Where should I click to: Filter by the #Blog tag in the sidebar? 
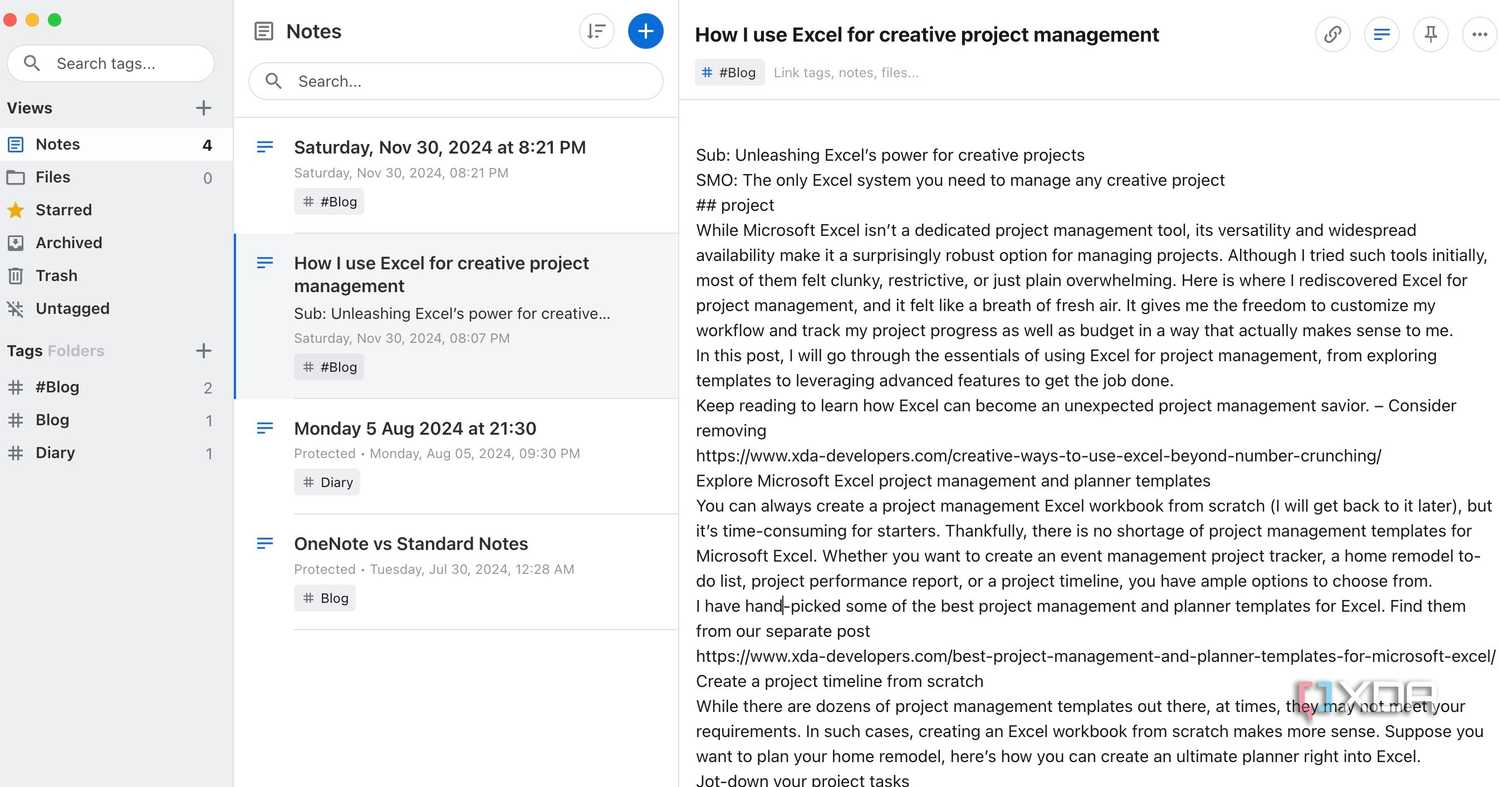(x=116, y=388)
